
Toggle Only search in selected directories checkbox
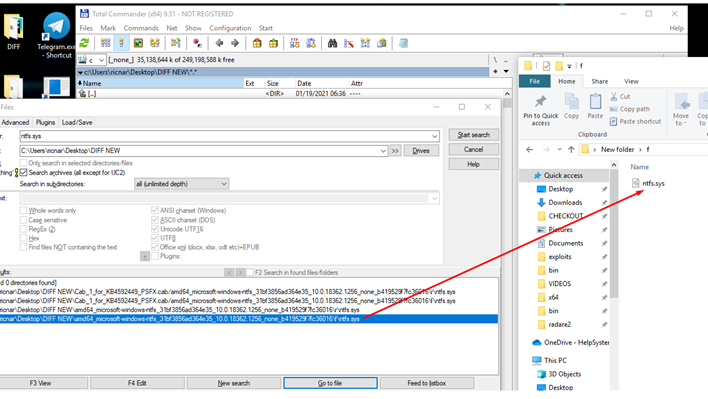pyautogui.click(x=23, y=163)
